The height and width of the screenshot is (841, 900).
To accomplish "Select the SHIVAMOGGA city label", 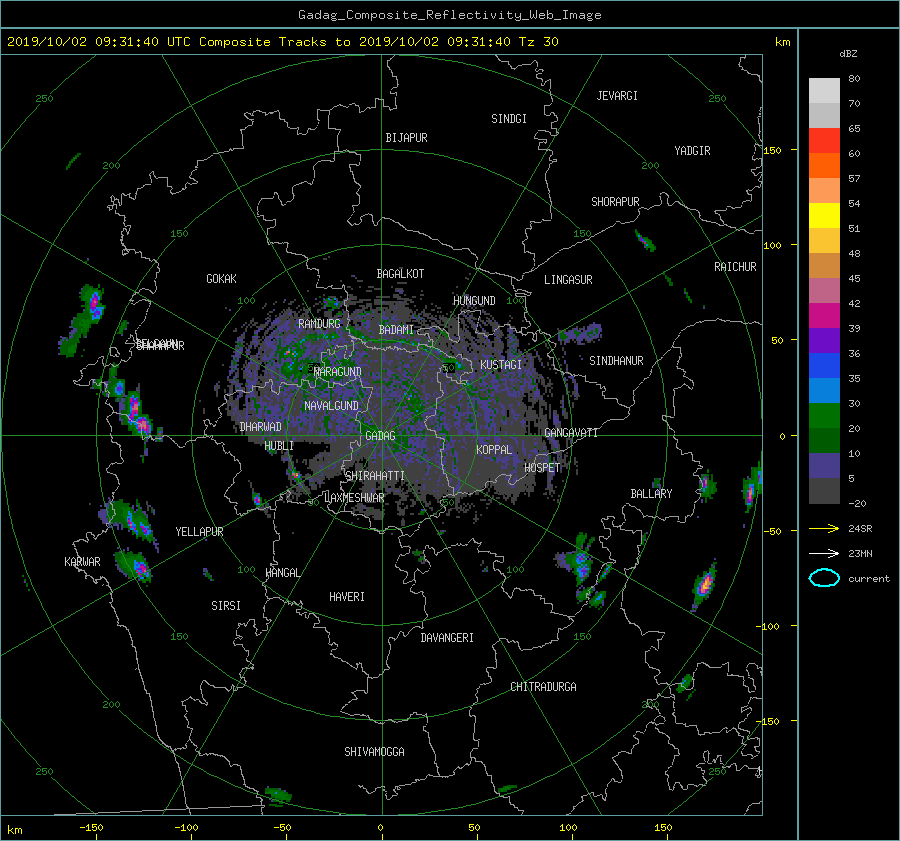I will 374,752.
